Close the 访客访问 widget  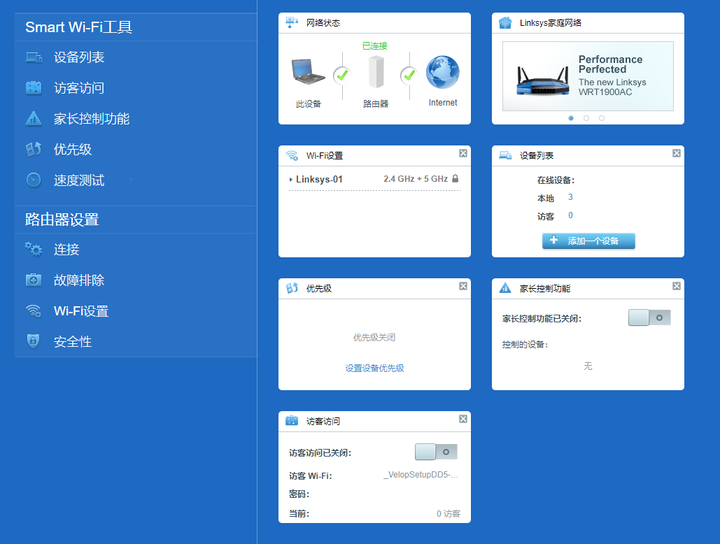463,419
